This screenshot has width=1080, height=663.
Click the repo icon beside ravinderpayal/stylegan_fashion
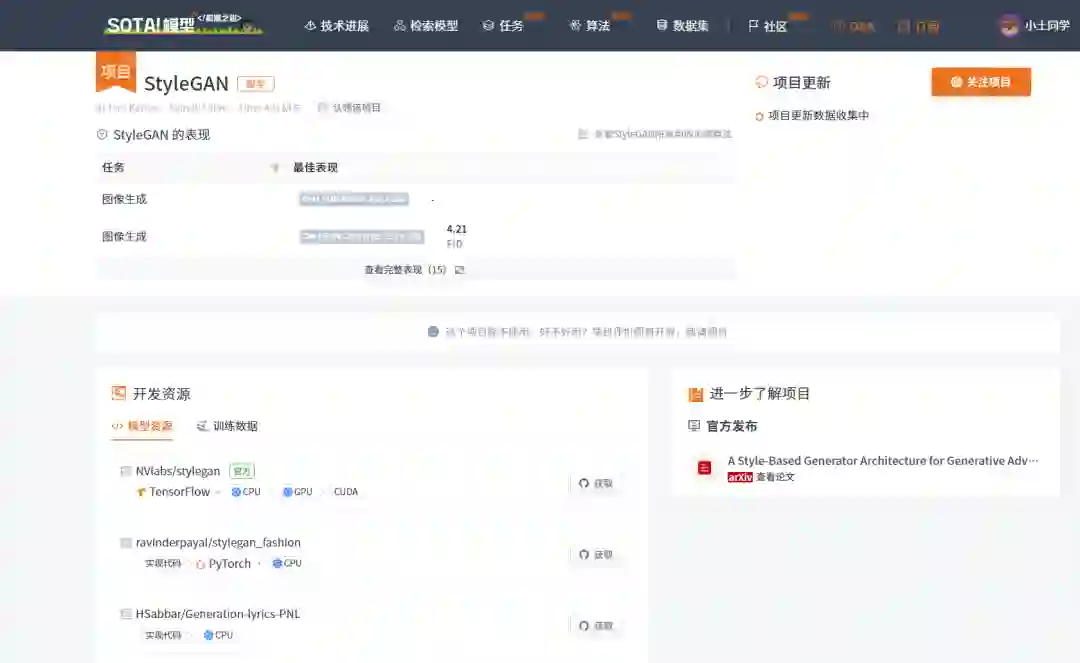tap(126, 543)
